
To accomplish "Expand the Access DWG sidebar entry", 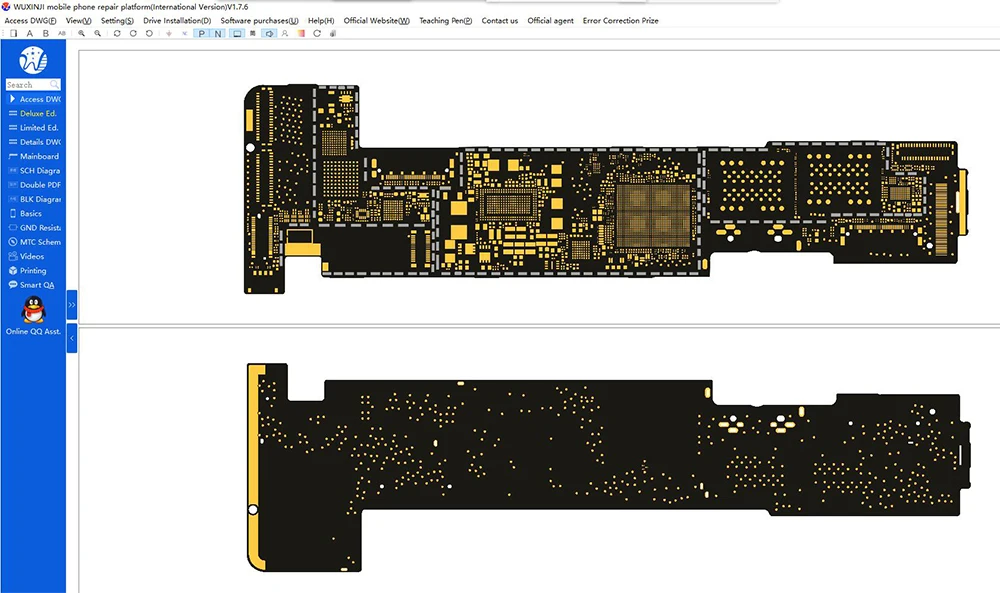I will (x=34, y=99).
